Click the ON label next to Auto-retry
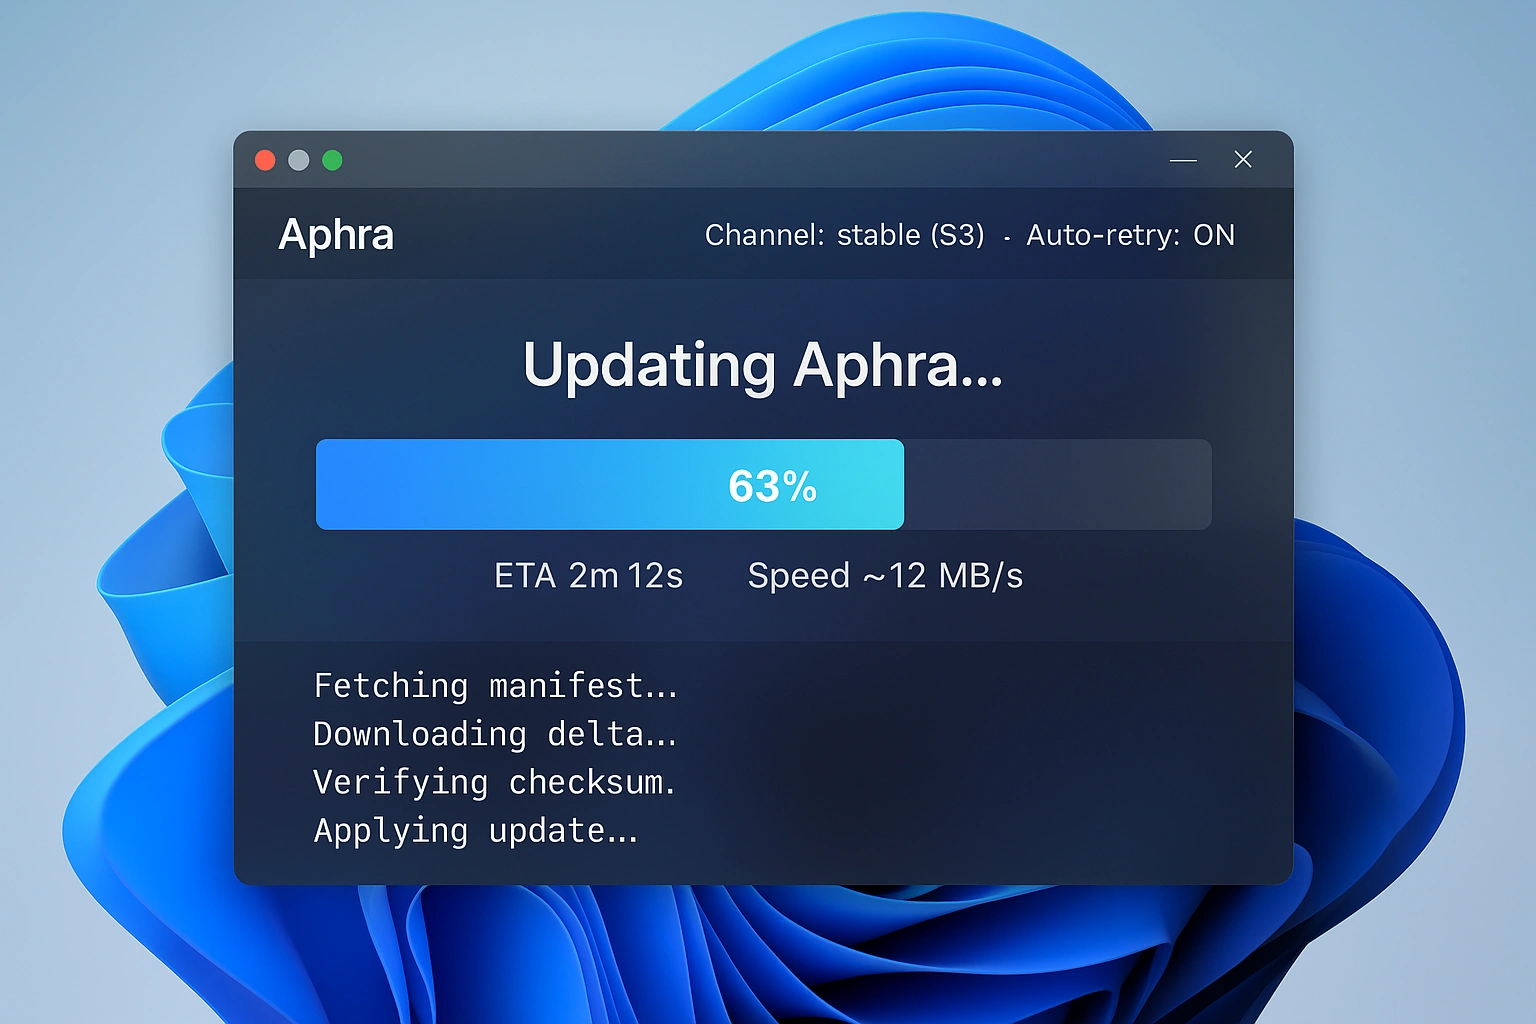The width and height of the screenshot is (1536, 1024). 1215,235
